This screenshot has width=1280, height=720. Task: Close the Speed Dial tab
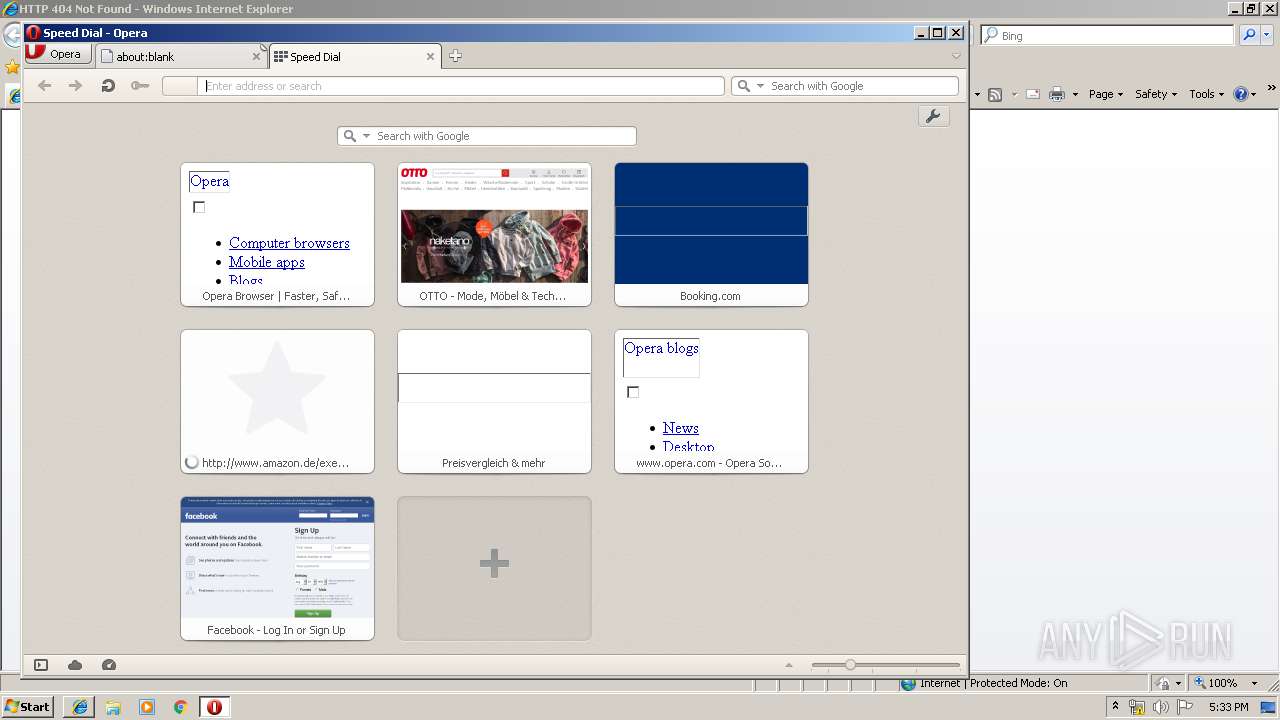point(431,57)
